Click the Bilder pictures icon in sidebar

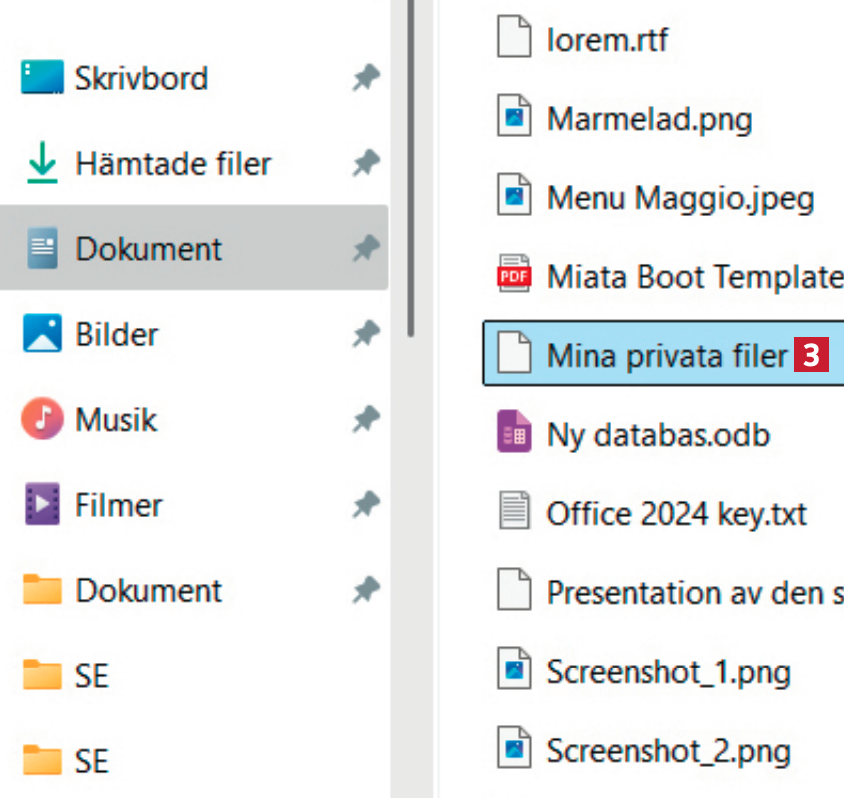(x=42, y=334)
